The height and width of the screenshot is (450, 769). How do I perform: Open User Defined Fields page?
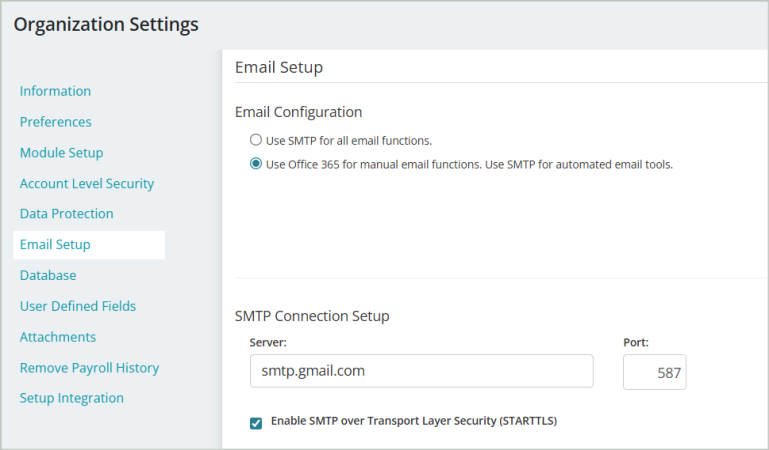point(77,306)
